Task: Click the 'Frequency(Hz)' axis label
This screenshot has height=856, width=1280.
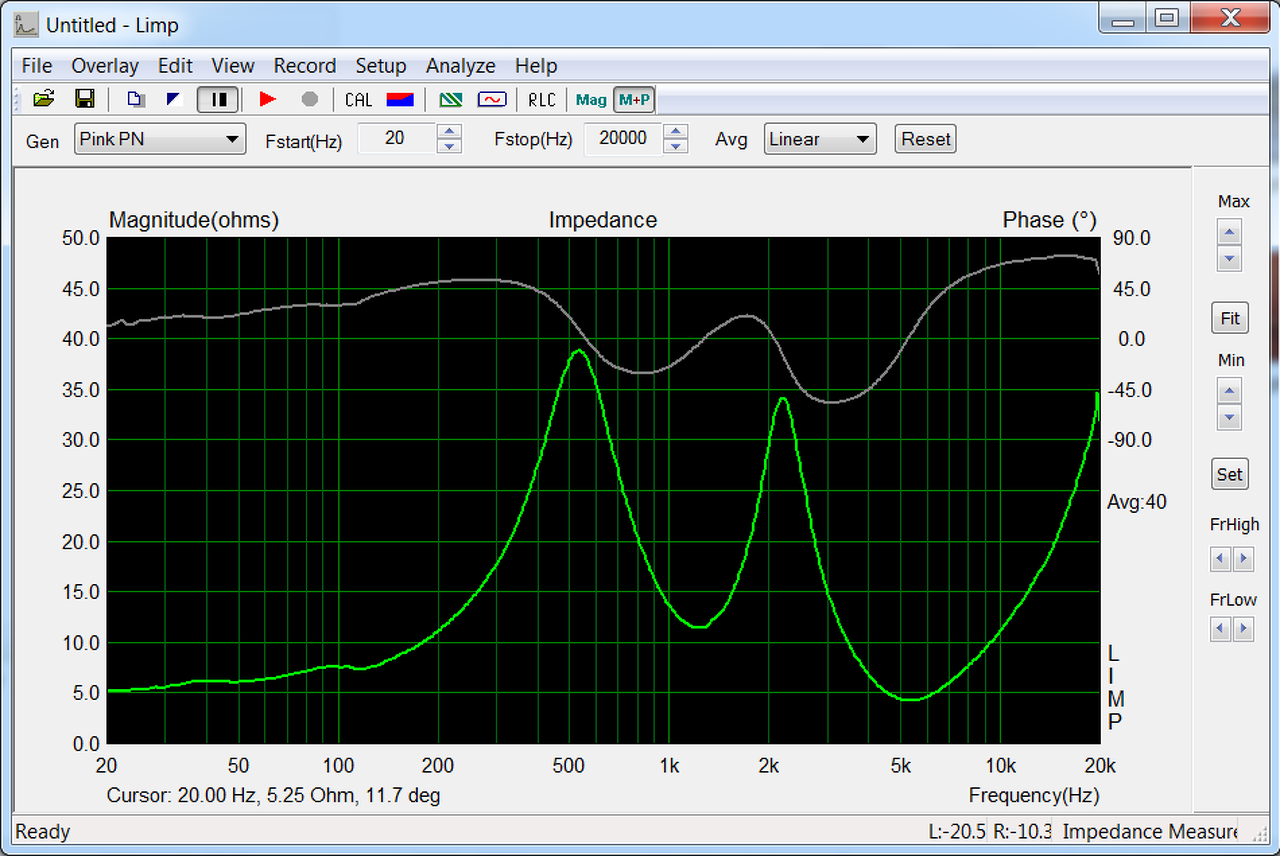Action: click(1034, 796)
